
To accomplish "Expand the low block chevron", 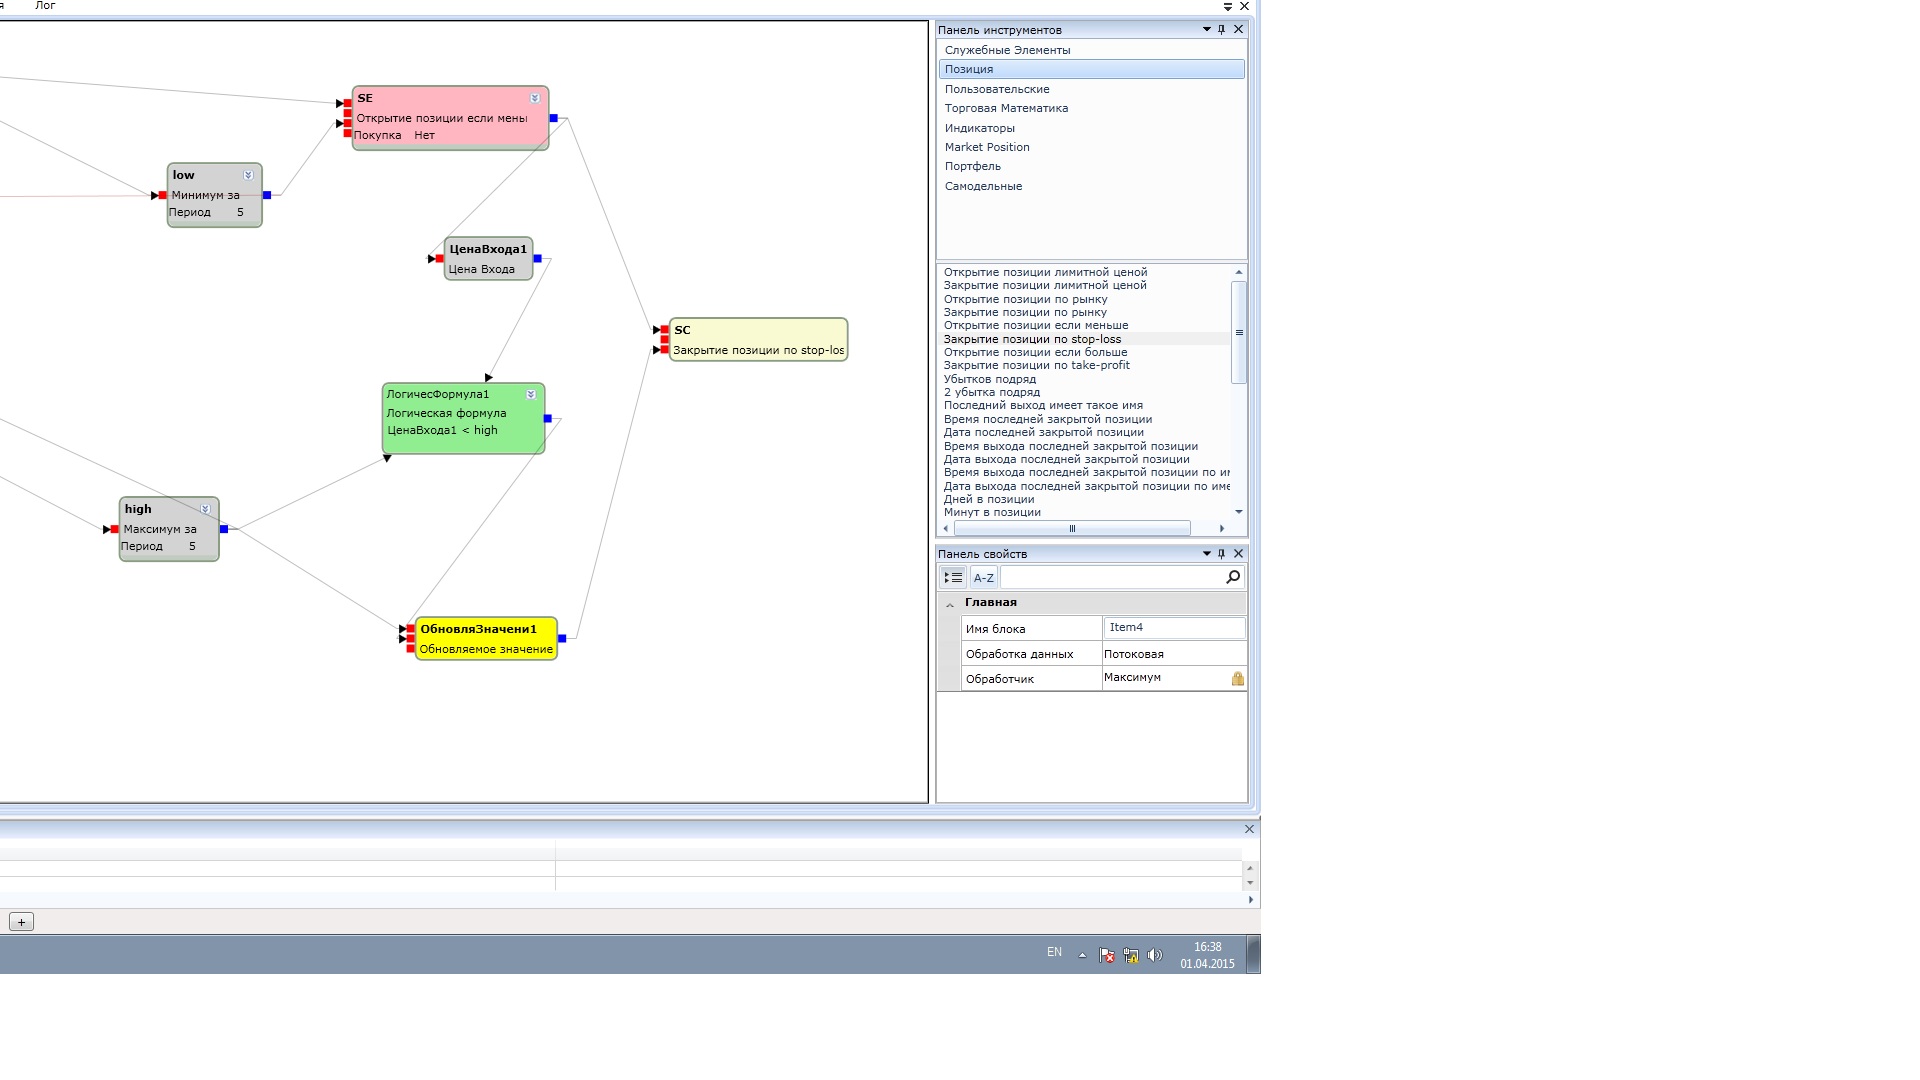I will coord(248,175).
